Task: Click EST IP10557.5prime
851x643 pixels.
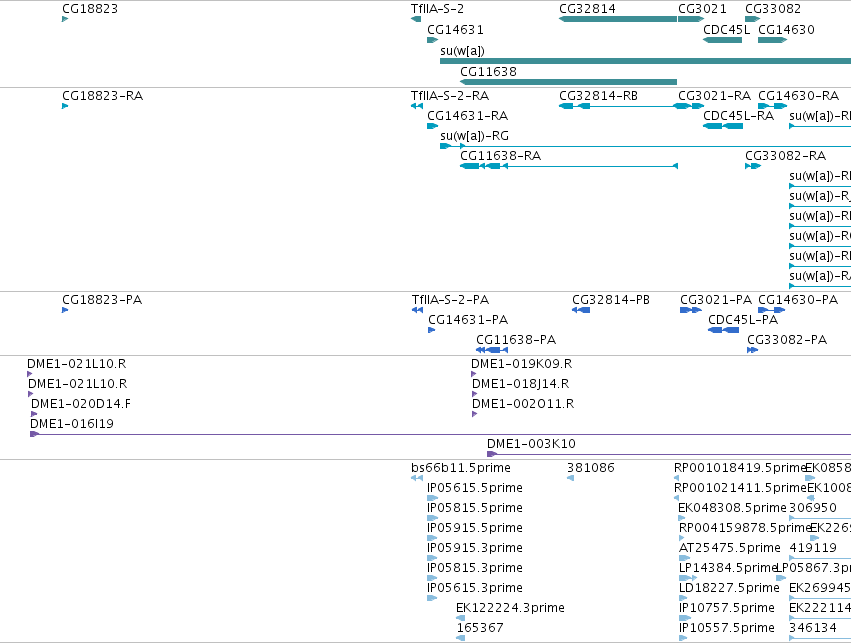Action: (727, 628)
